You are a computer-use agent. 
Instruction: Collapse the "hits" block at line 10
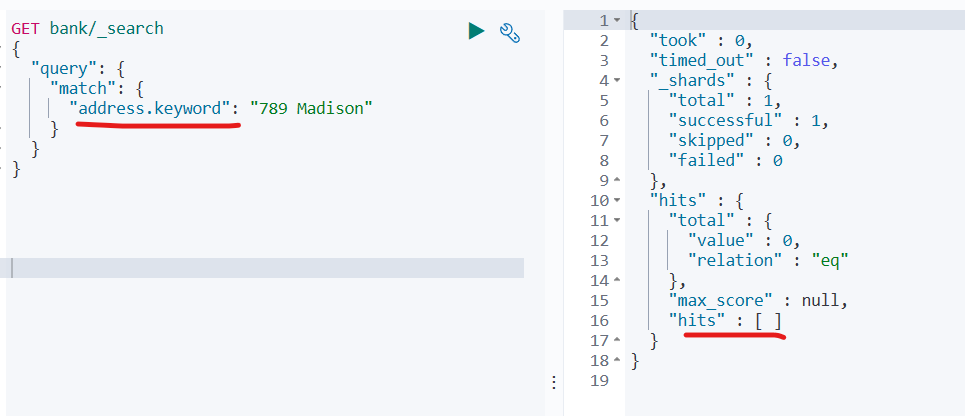point(617,201)
